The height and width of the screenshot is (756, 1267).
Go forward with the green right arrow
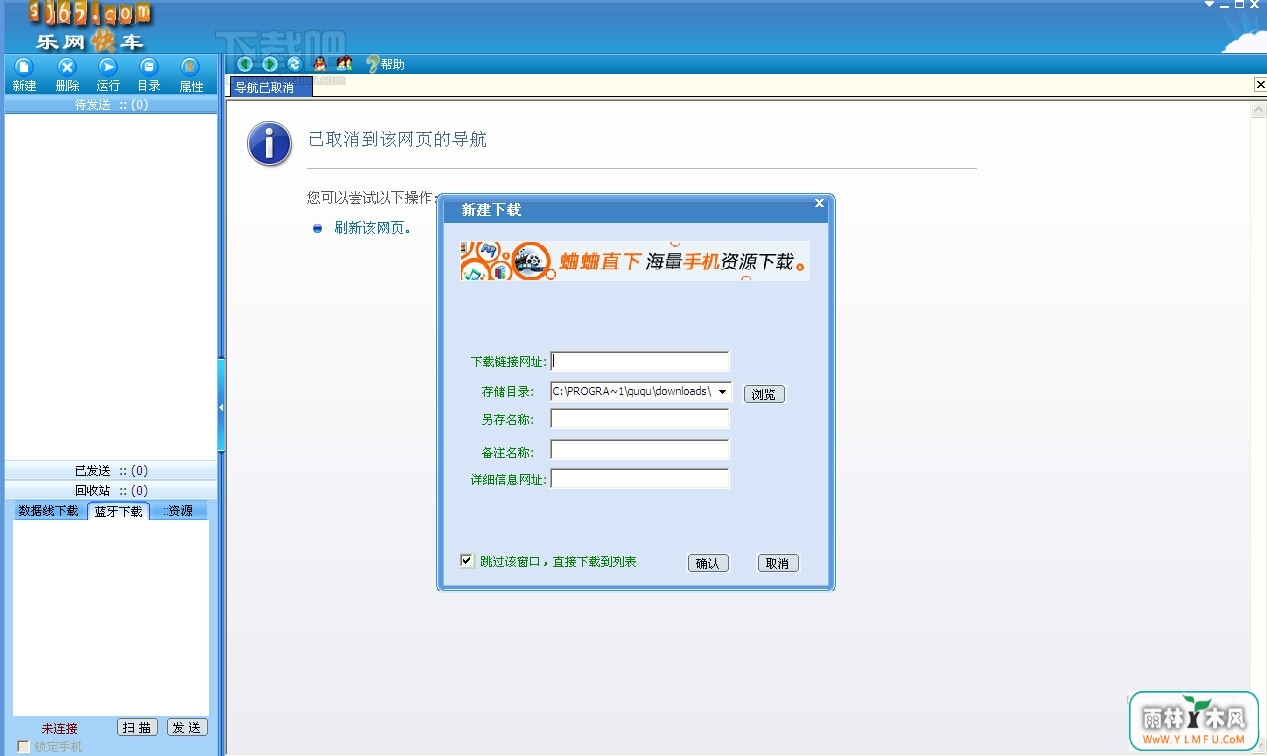click(269, 64)
